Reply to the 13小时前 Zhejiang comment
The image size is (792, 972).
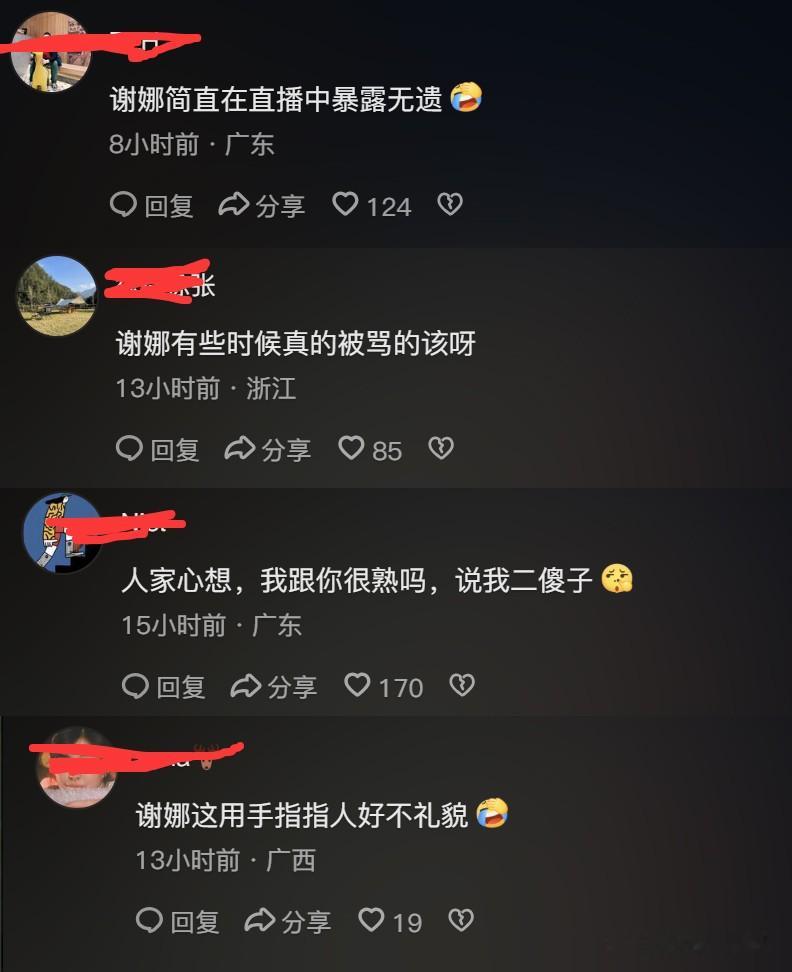[x=158, y=448]
